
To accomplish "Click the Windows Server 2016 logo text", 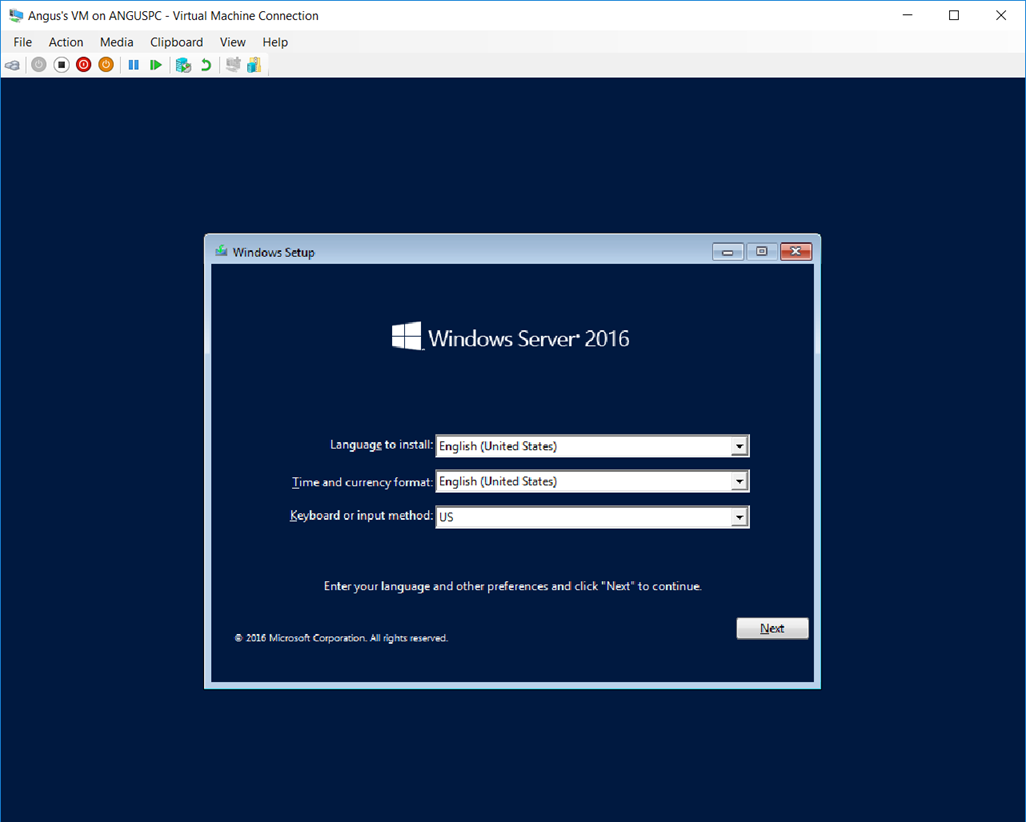I will pos(529,338).
